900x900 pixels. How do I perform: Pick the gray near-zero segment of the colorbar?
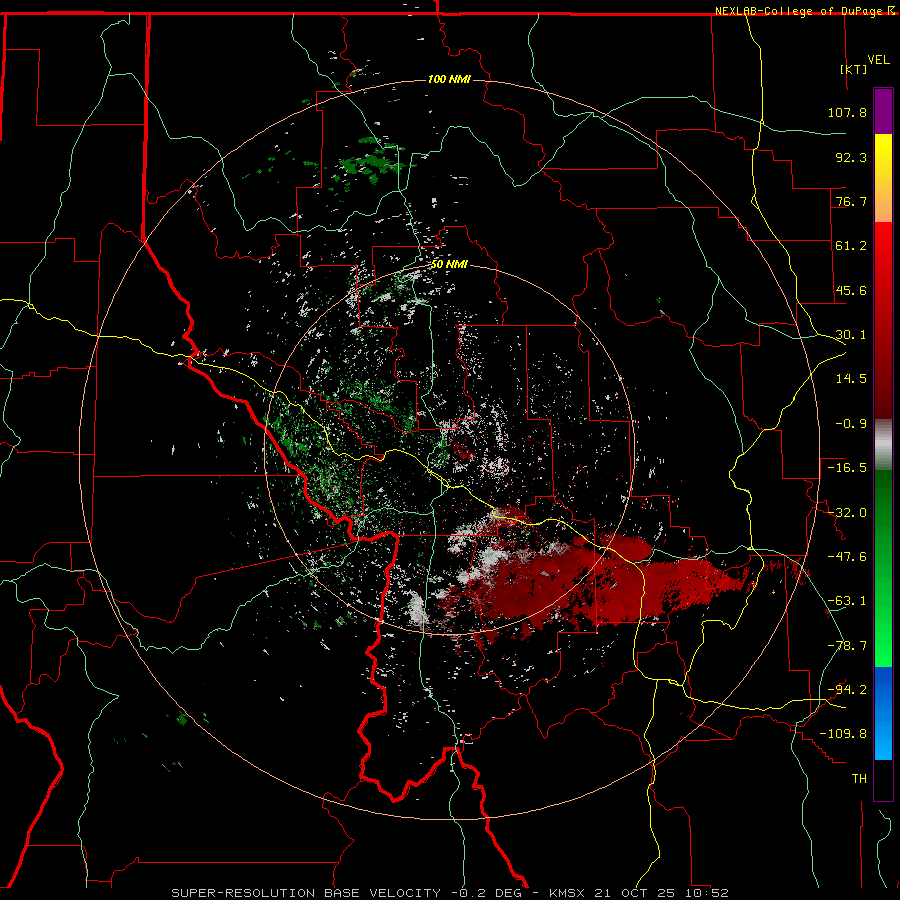pyautogui.click(x=883, y=445)
